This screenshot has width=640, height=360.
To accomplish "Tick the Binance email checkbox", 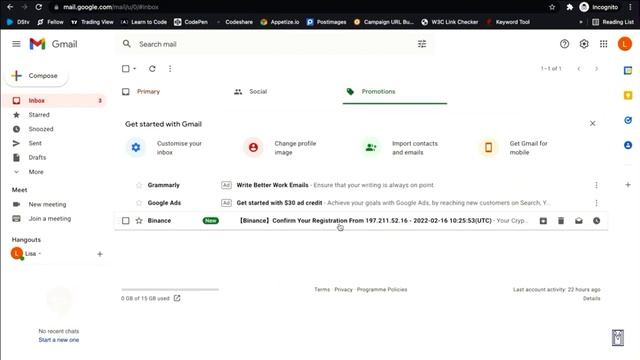I will coord(126,221).
